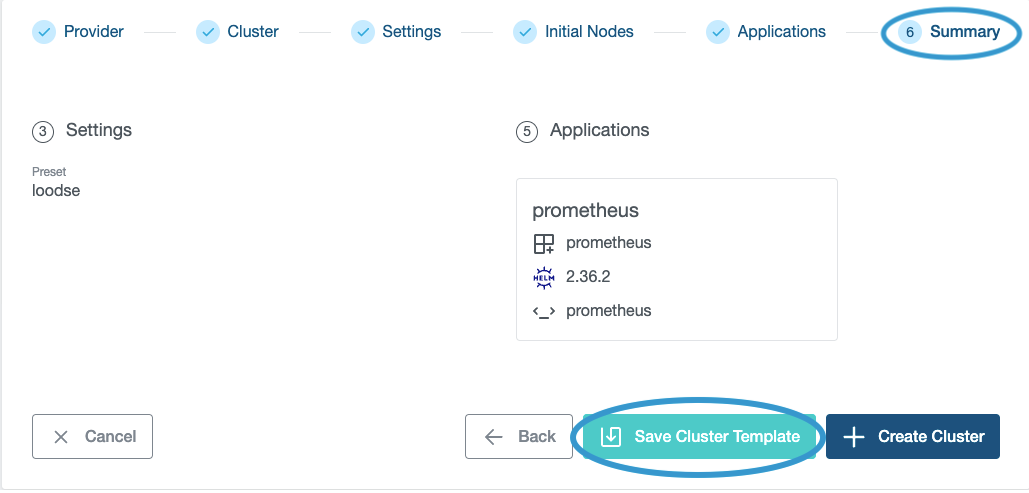Select the Summary step

tap(964, 32)
